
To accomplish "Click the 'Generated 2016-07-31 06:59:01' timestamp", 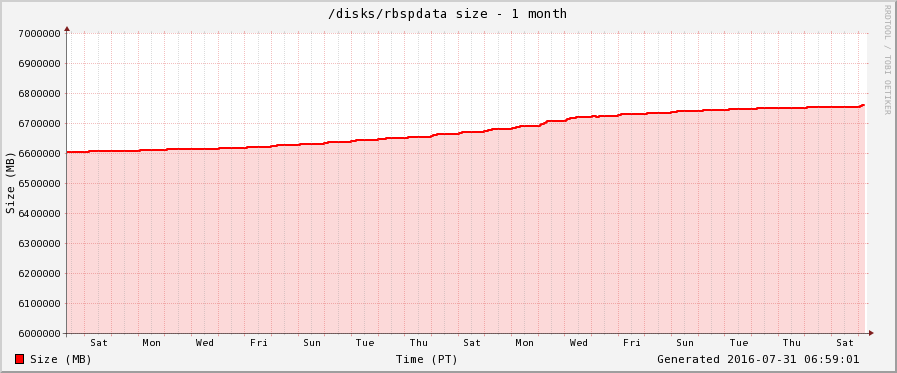I will 758,359.
